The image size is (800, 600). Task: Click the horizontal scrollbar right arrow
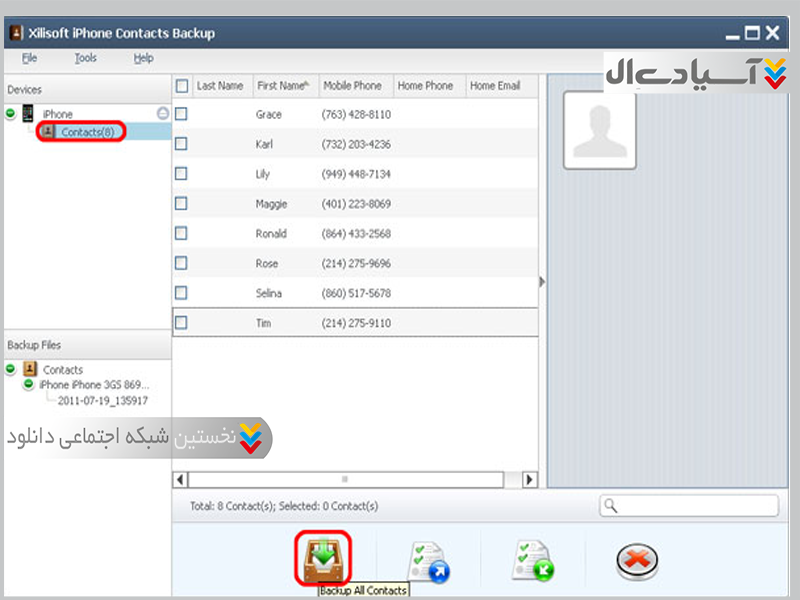click(530, 479)
